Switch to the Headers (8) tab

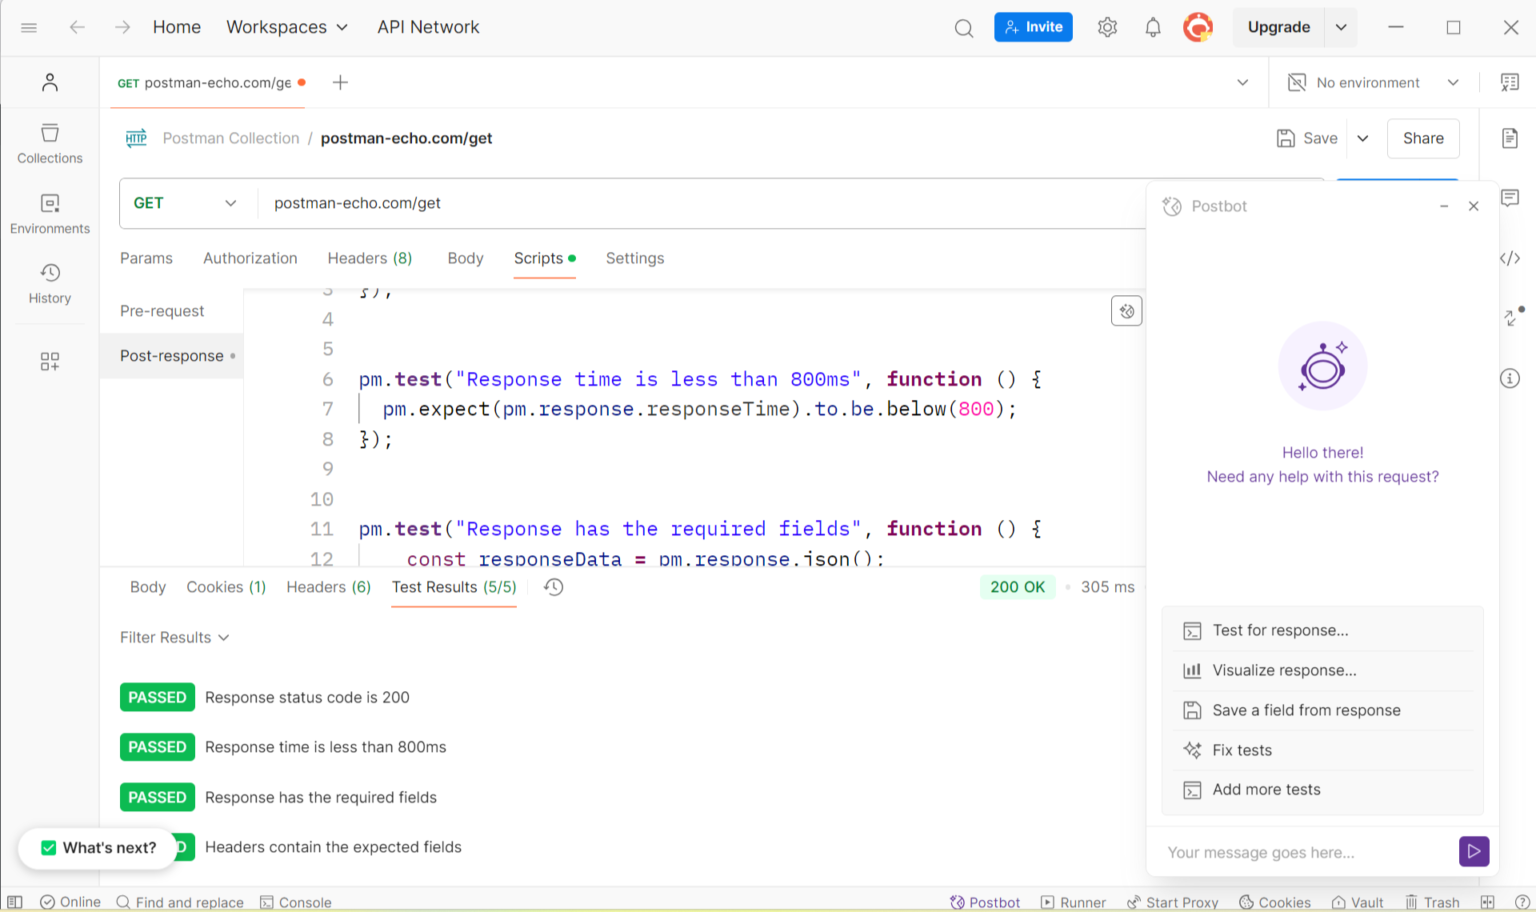coord(369,258)
